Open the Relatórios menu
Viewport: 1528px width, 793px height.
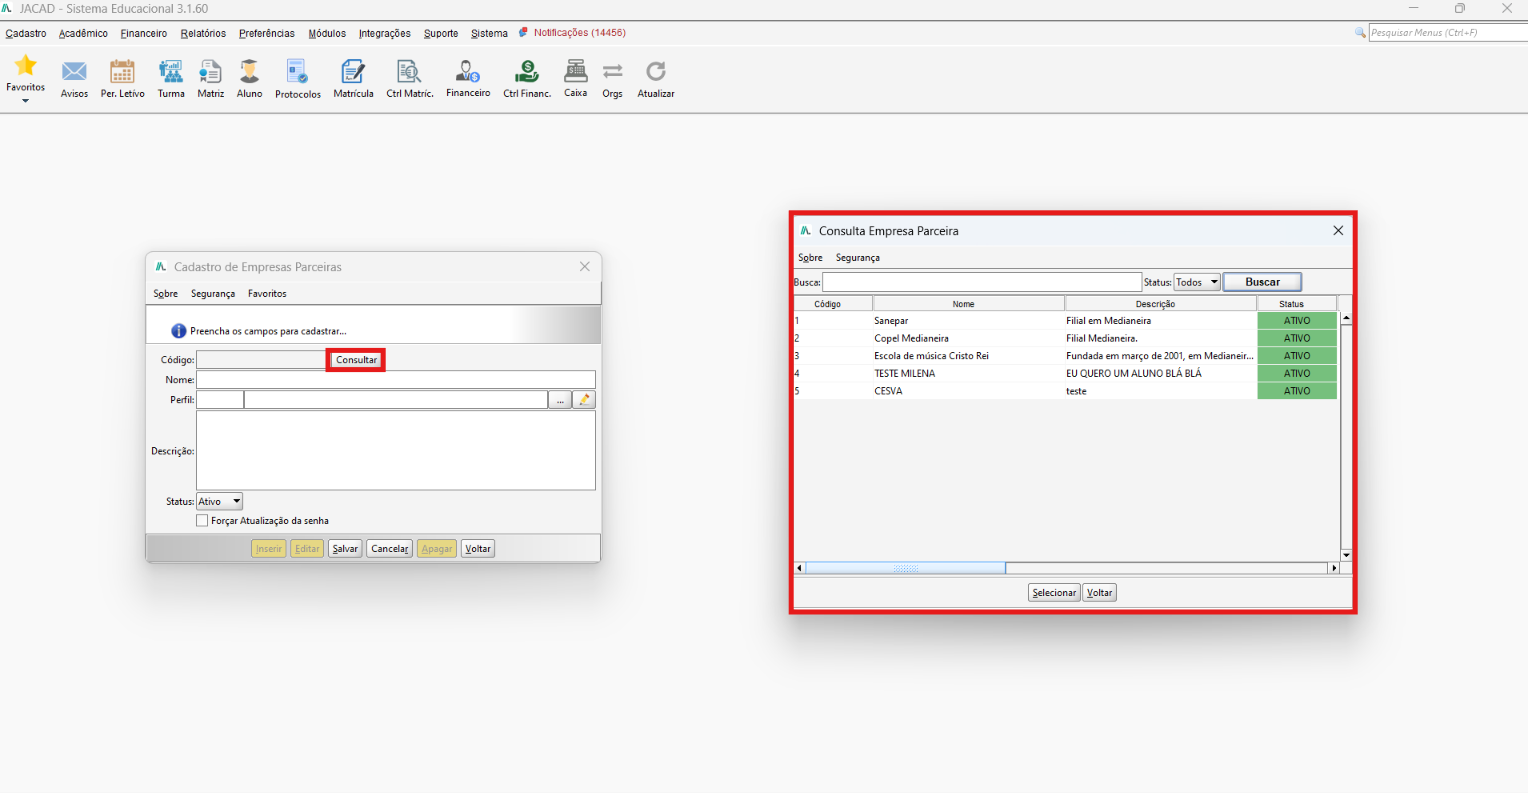click(x=203, y=33)
